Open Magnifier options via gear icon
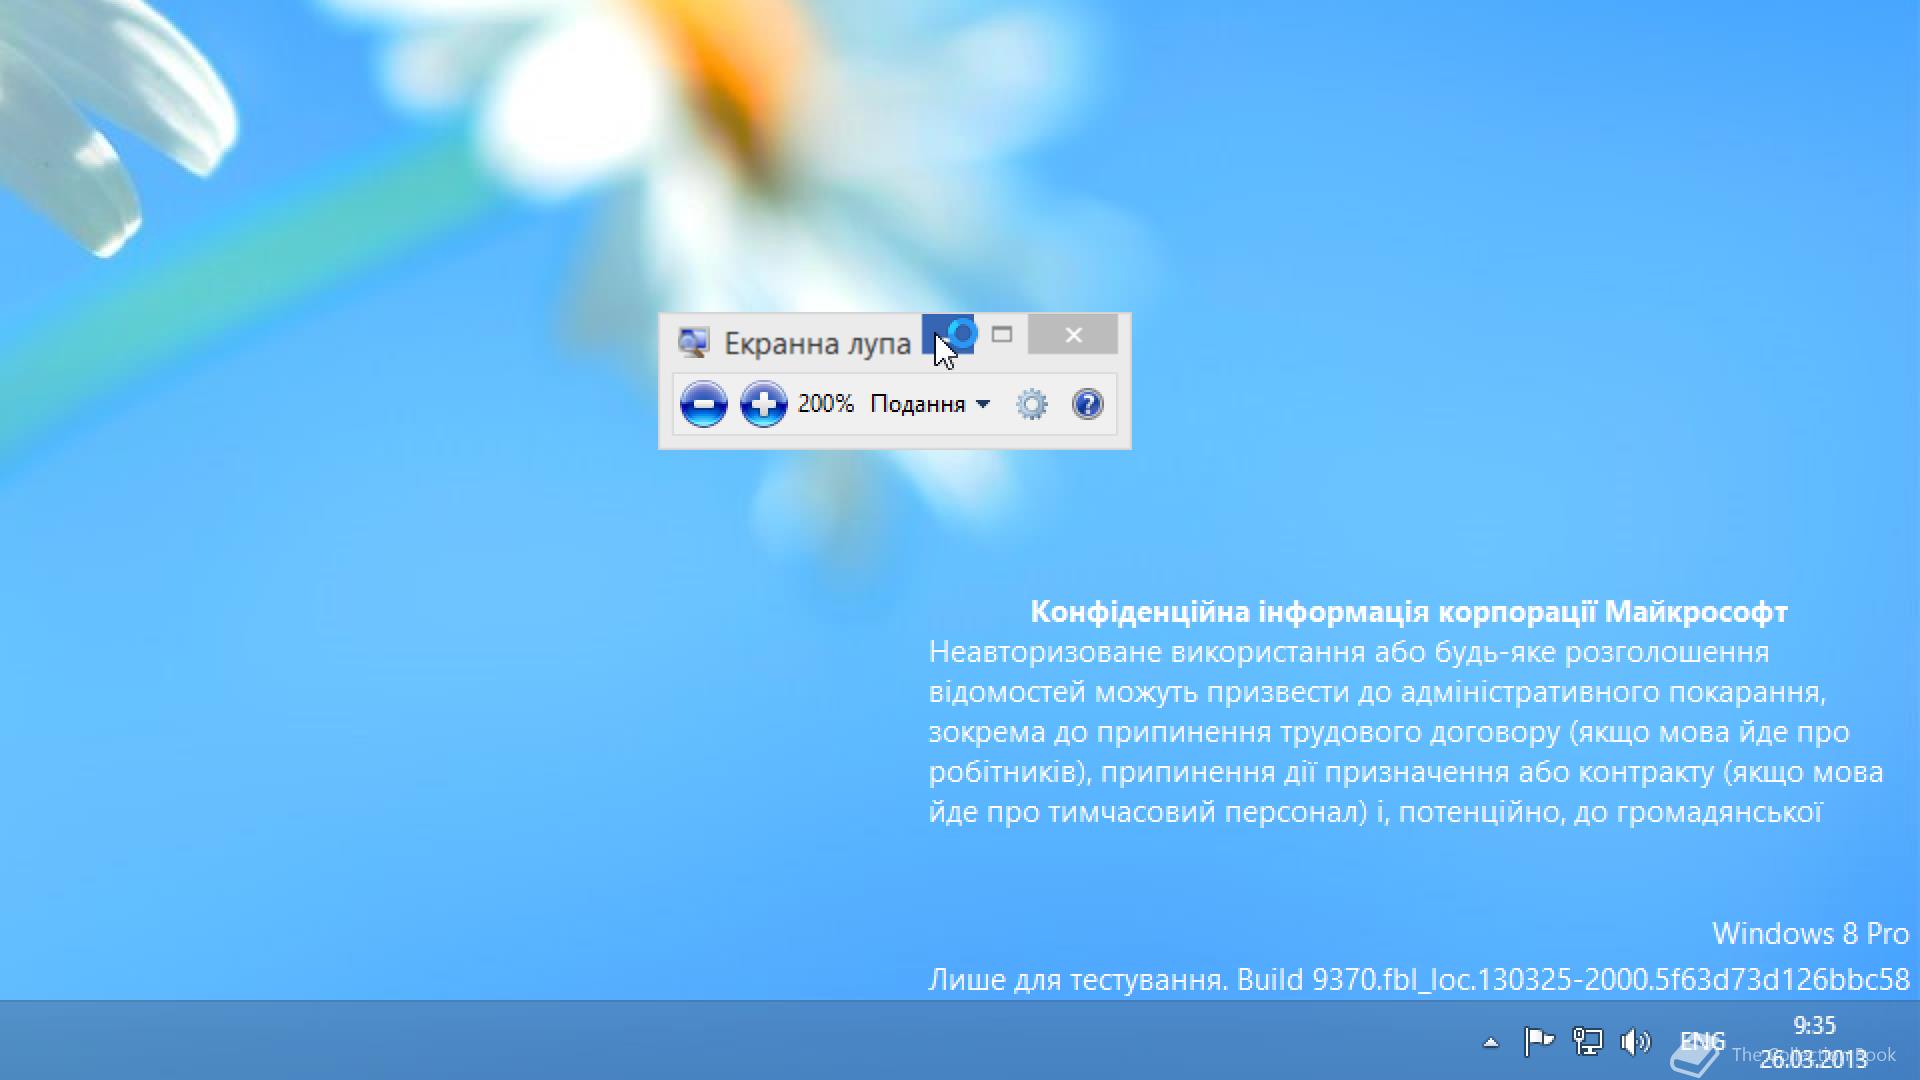1920x1080 pixels. [x=1032, y=404]
